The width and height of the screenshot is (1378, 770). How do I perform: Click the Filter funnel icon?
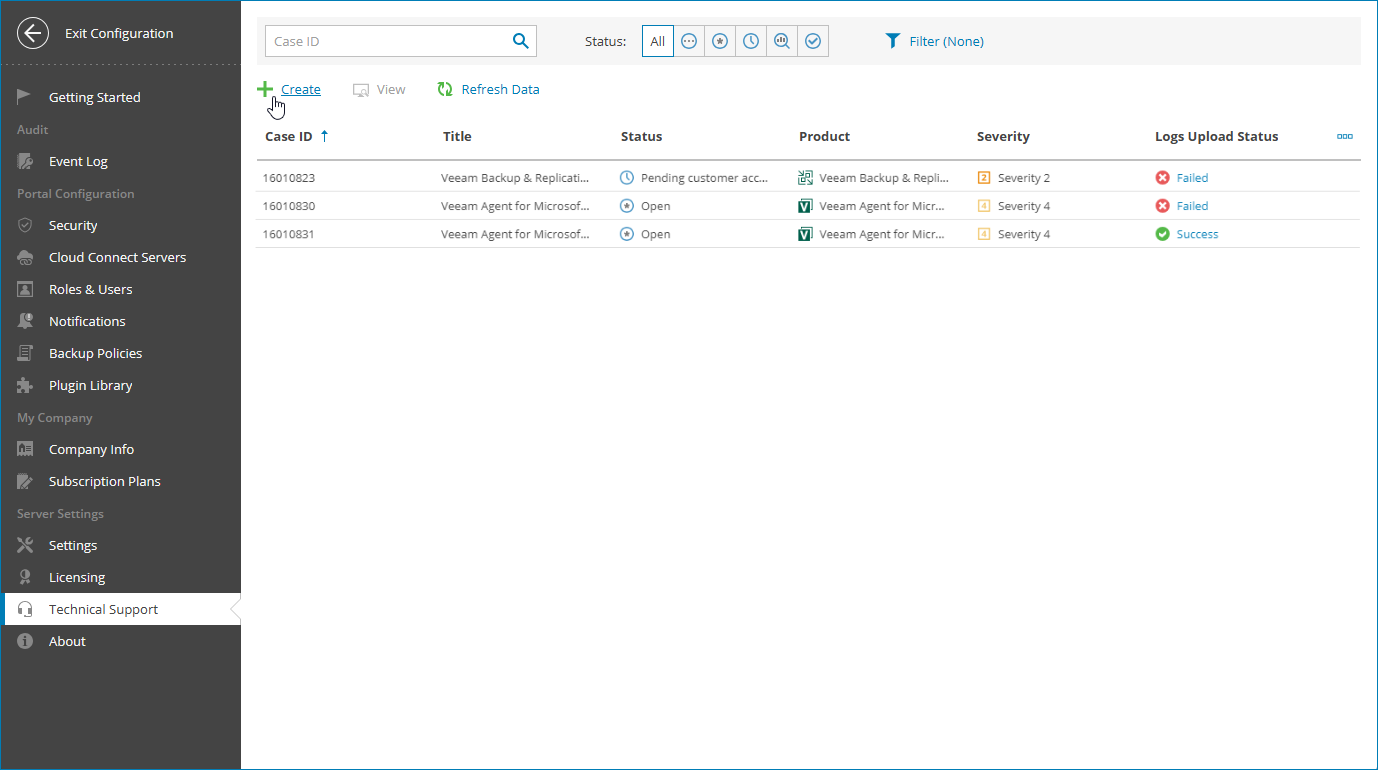893,41
